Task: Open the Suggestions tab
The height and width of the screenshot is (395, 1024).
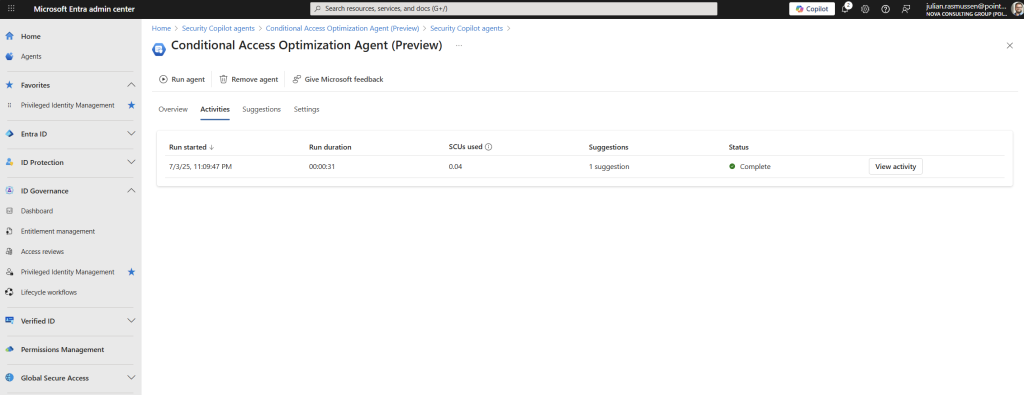Action: coord(261,109)
